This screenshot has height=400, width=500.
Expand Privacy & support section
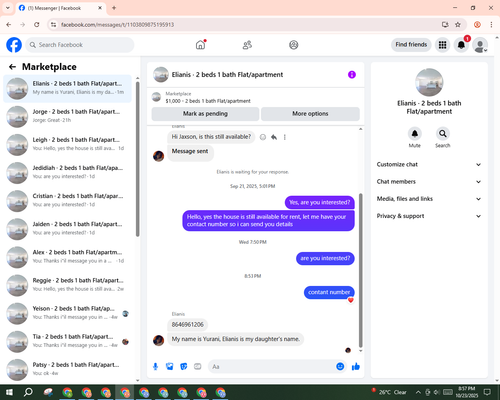click(429, 216)
